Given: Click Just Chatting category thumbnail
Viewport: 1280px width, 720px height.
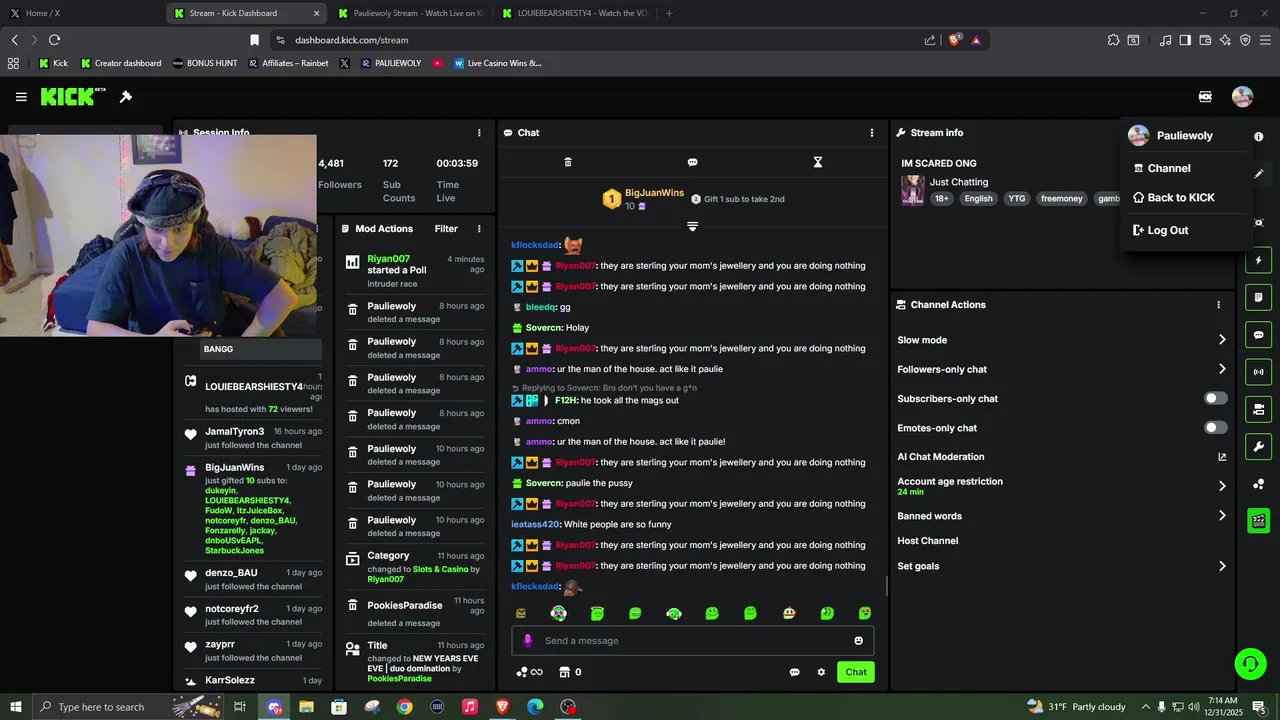Looking at the screenshot, I should [x=912, y=190].
